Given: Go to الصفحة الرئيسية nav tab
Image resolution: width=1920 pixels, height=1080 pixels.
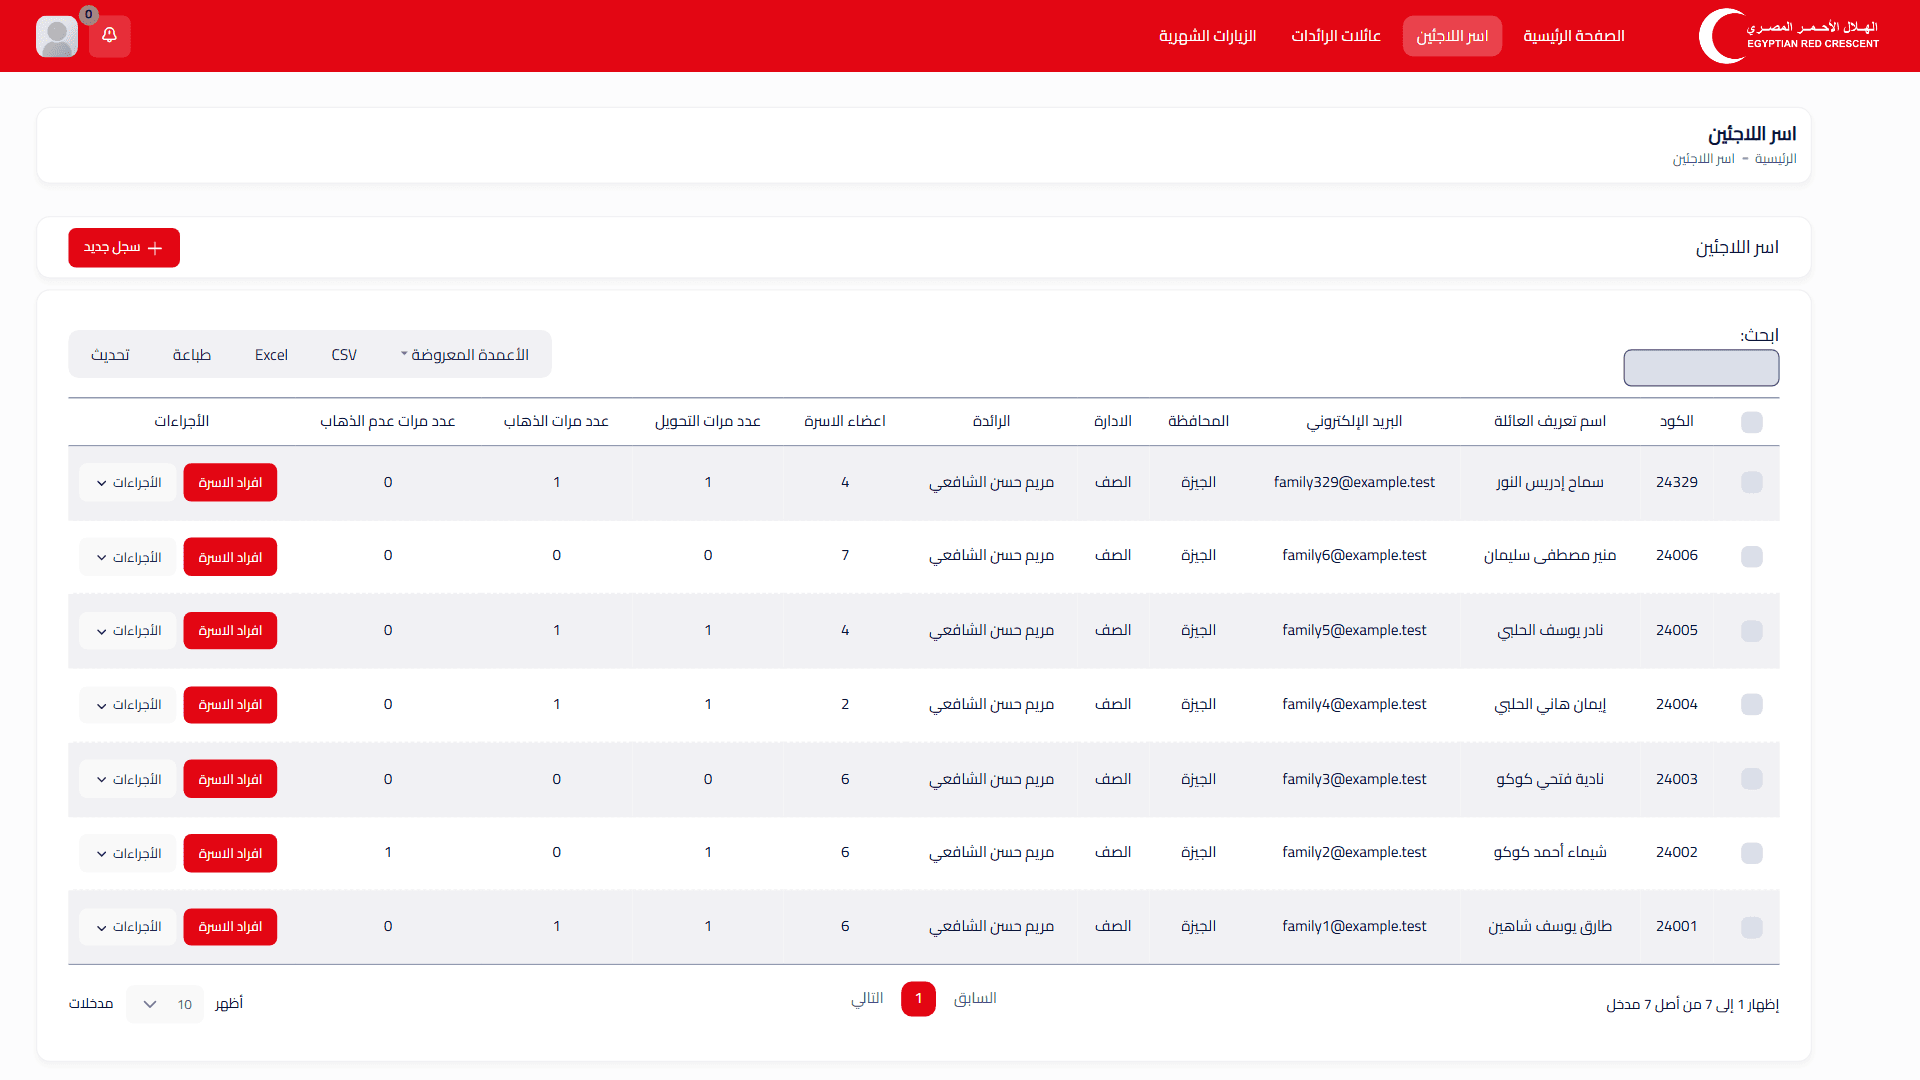Looking at the screenshot, I should click(x=1574, y=36).
